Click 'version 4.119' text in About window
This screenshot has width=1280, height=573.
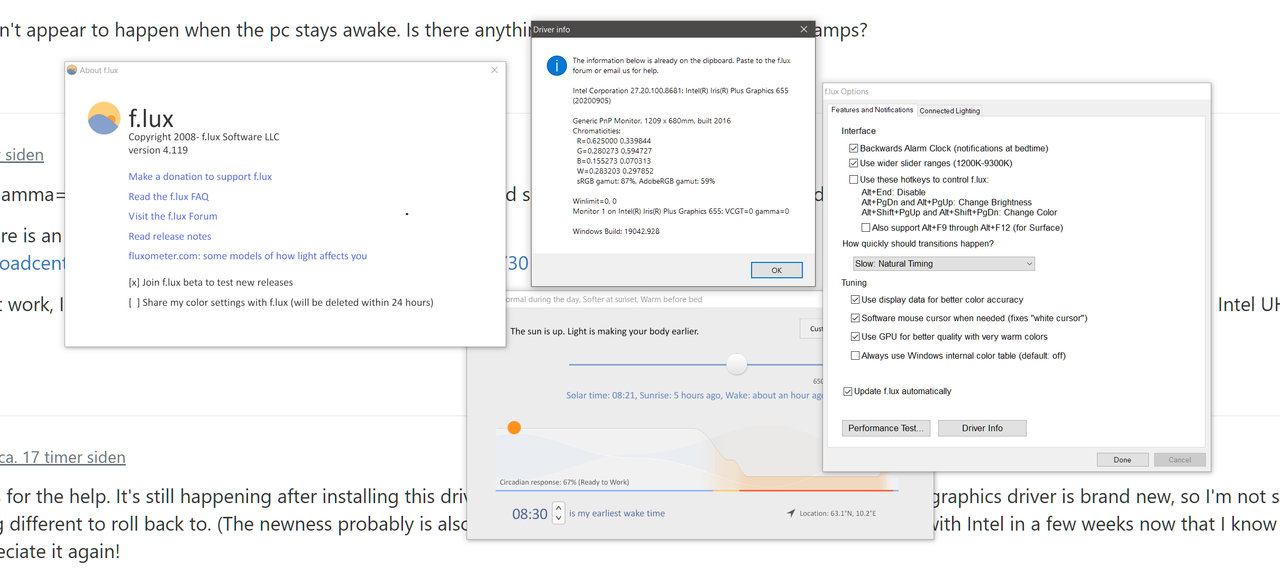click(158, 150)
